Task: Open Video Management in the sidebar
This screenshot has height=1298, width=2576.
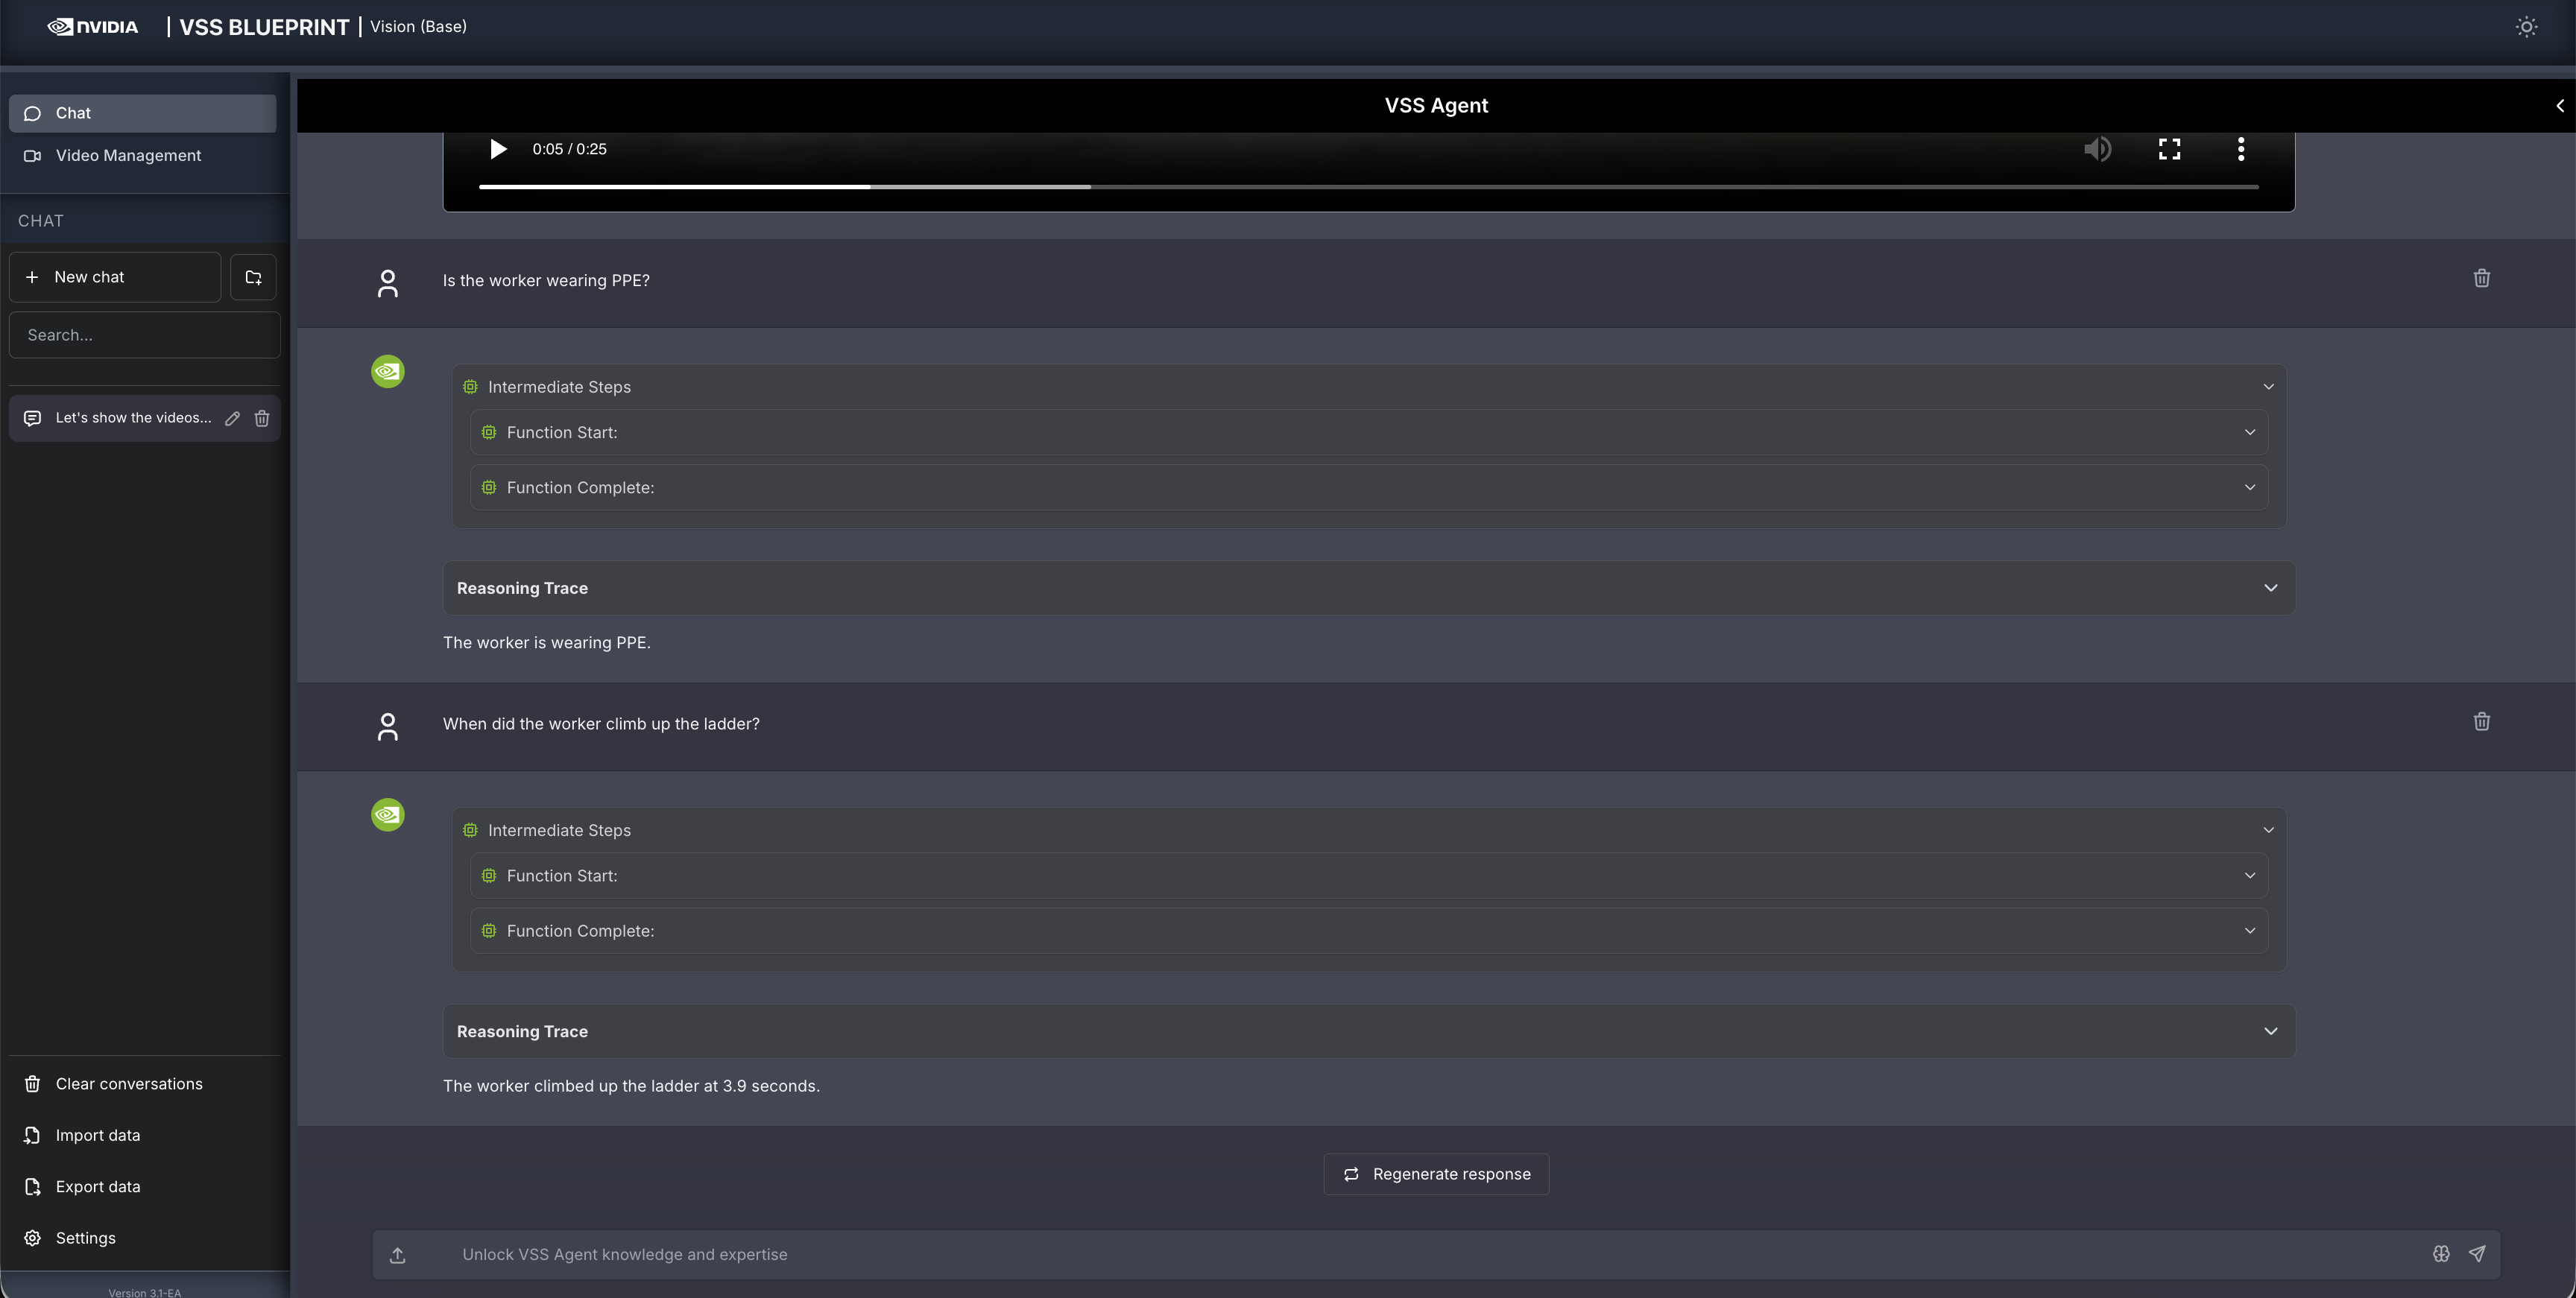Action: tap(128, 156)
